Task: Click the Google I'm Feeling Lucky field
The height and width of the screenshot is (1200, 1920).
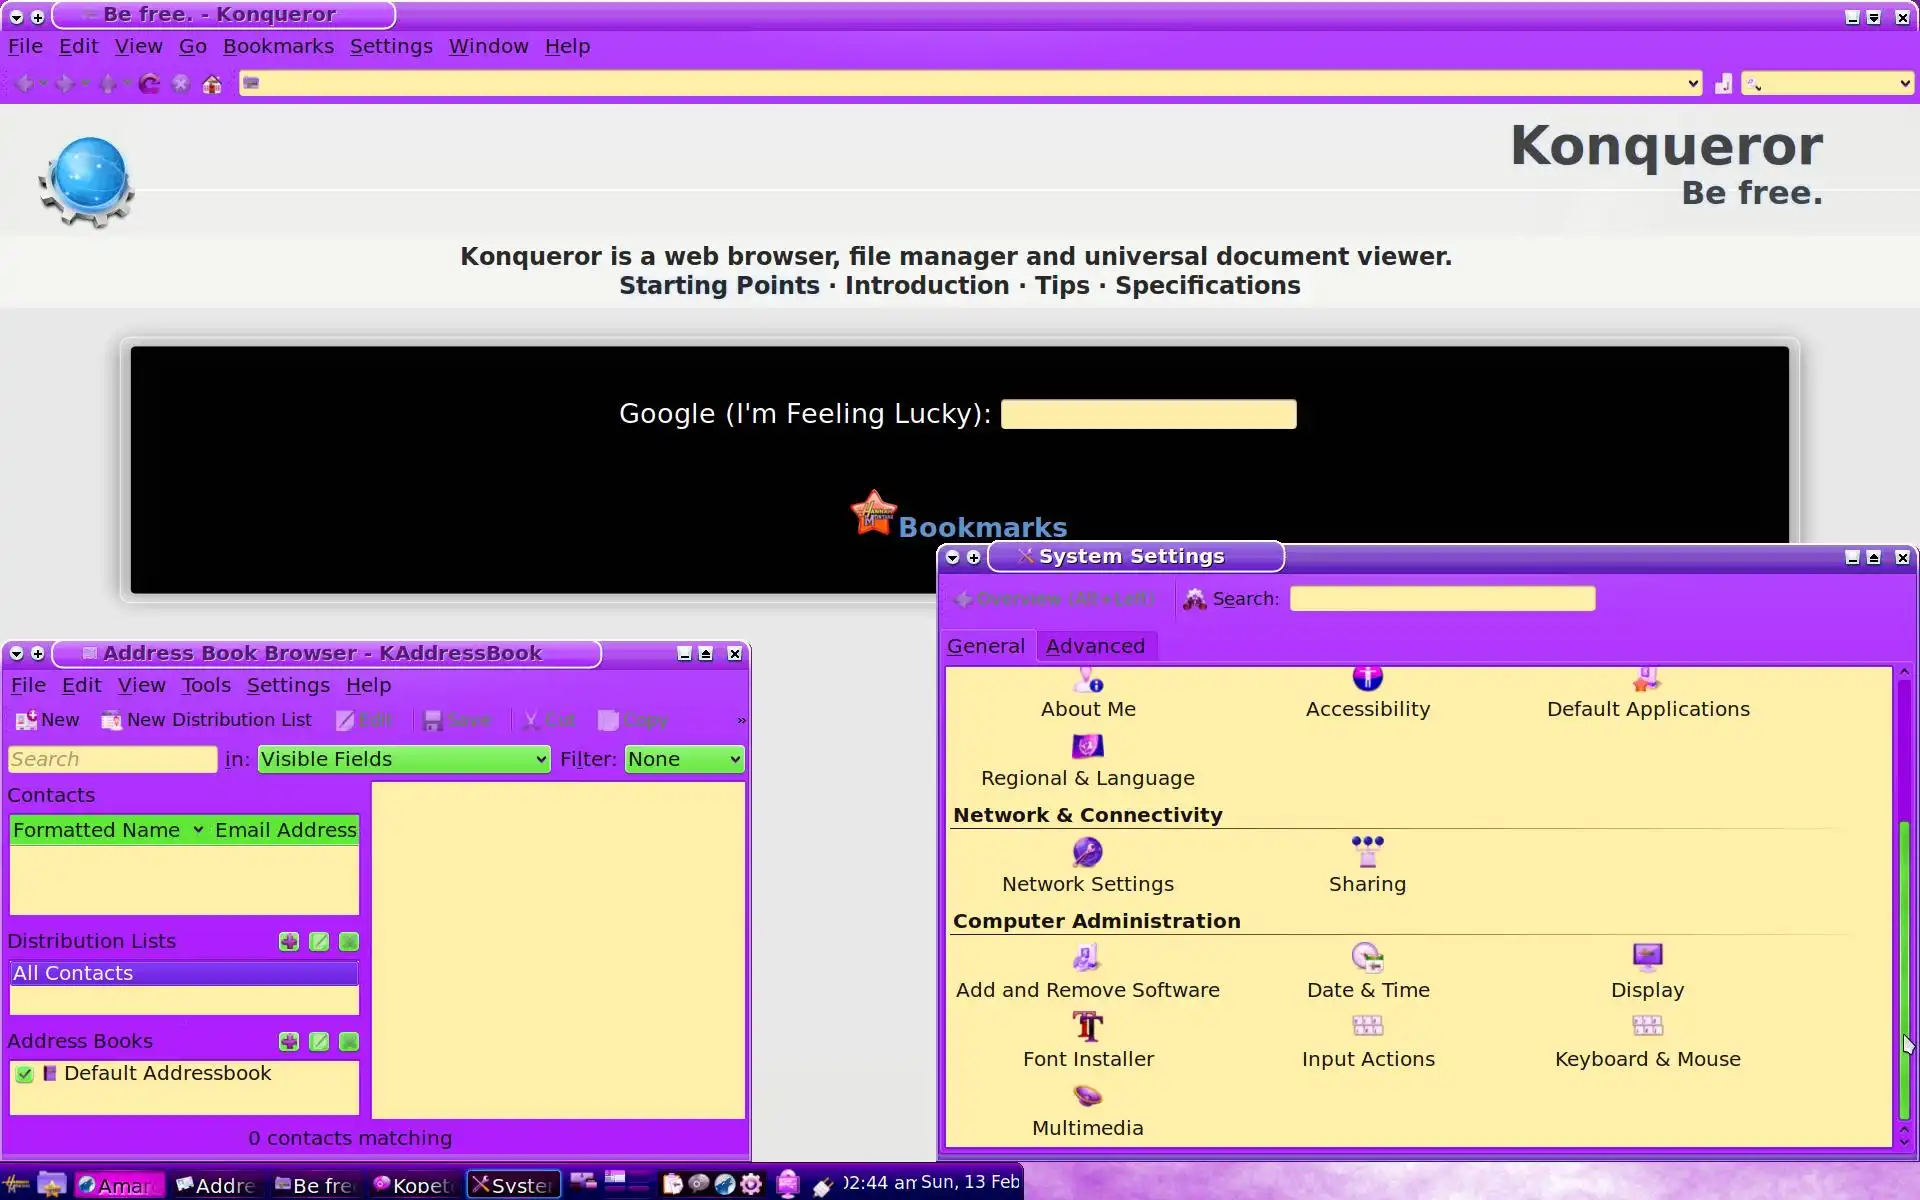Action: tap(1148, 415)
